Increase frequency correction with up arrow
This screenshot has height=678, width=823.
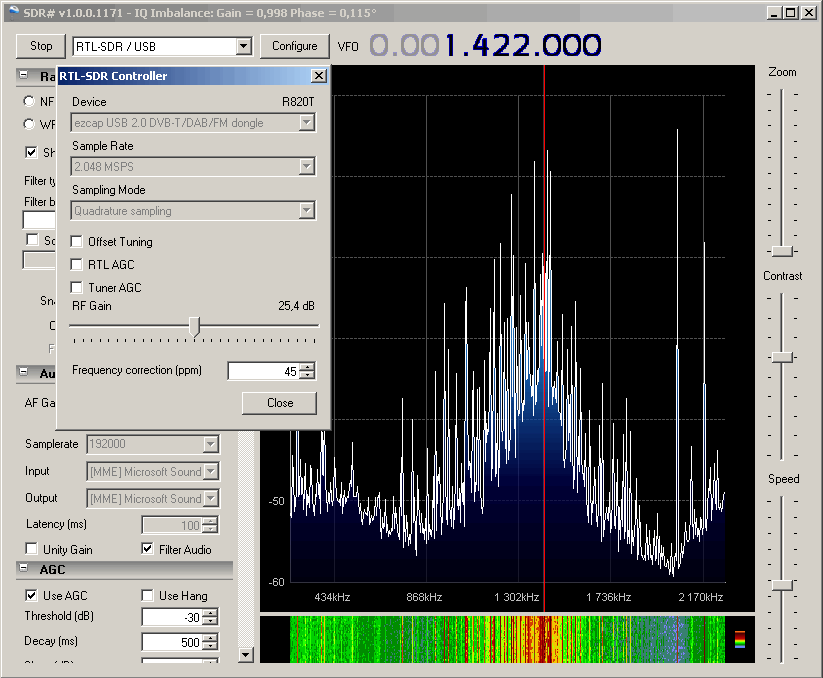[x=307, y=367]
